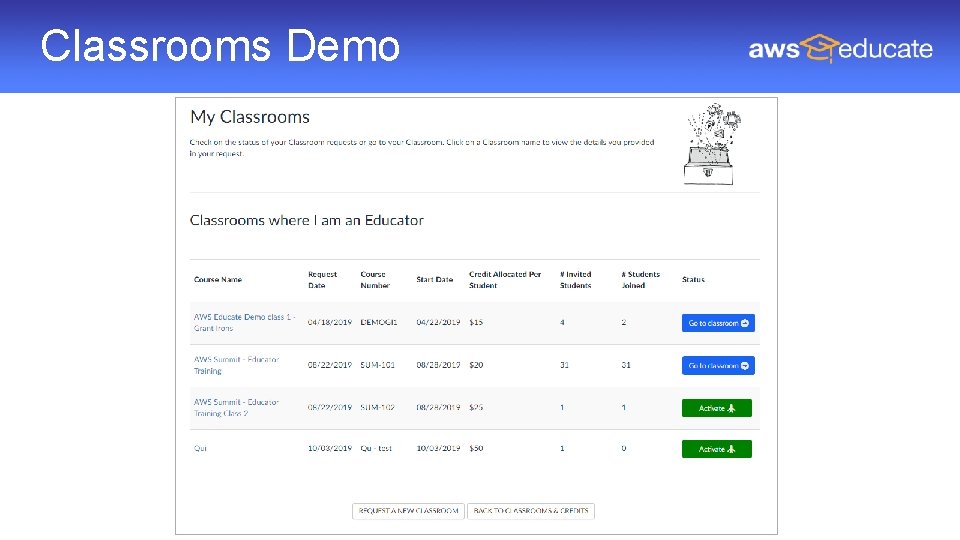
Task: Go to classroom for SUM-101 course
Action: coord(718,366)
